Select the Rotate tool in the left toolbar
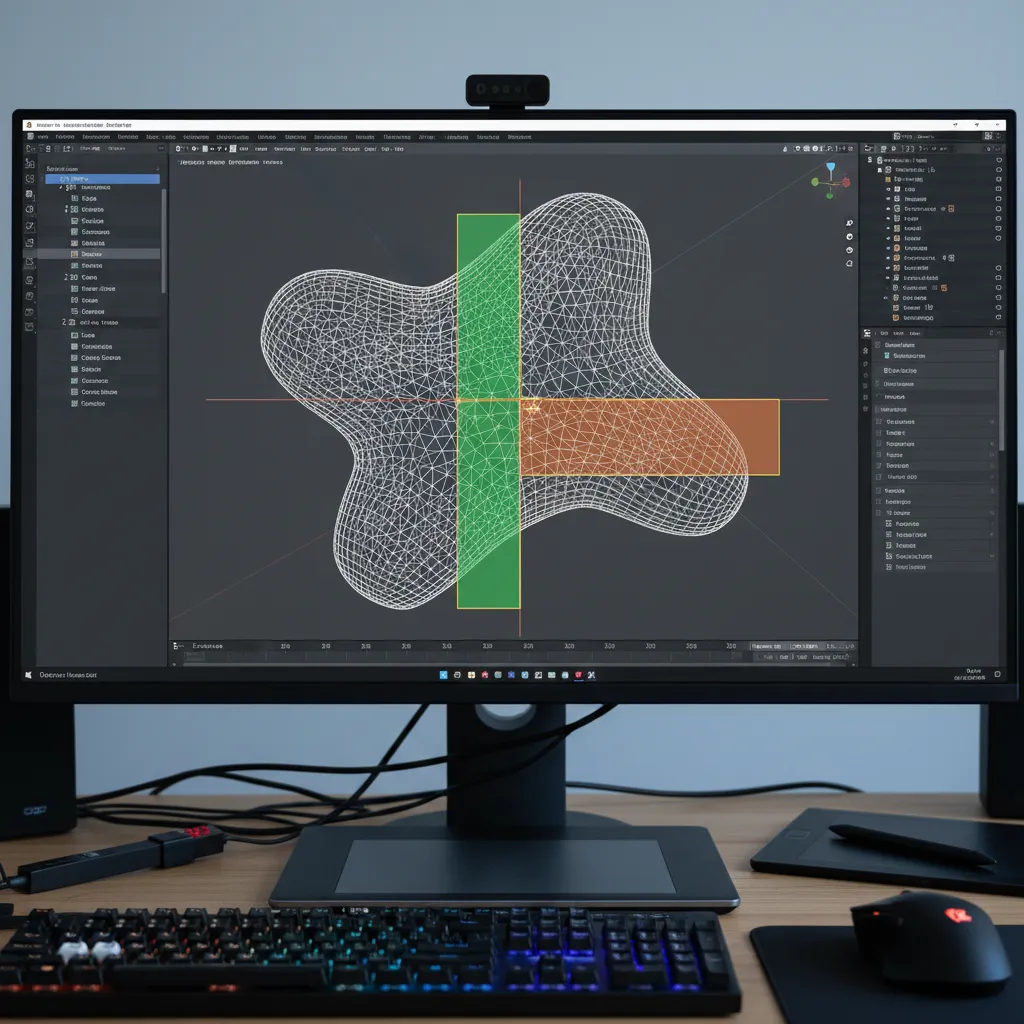Image resolution: width=1024 pixels, height=1024 pixels. pyautogui.click(x=31, y=215)
